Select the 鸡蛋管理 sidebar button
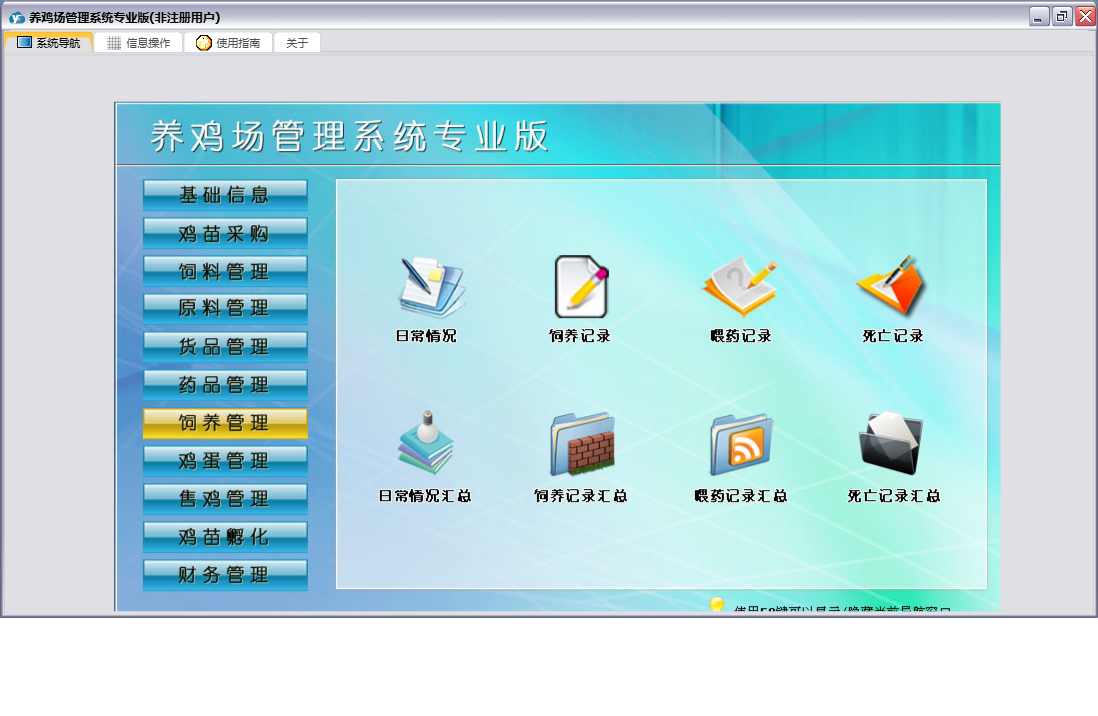Screen dimensions: 1098x716 (225, 461)
